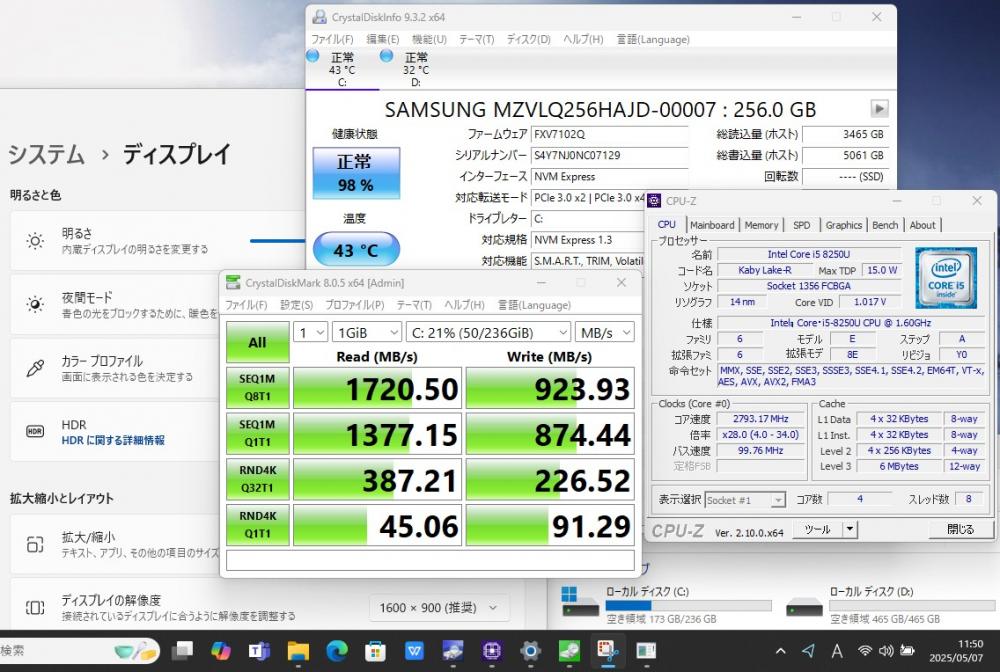Click location arrow icon in system tray
1000x672 pixels.
coord(808,651)
